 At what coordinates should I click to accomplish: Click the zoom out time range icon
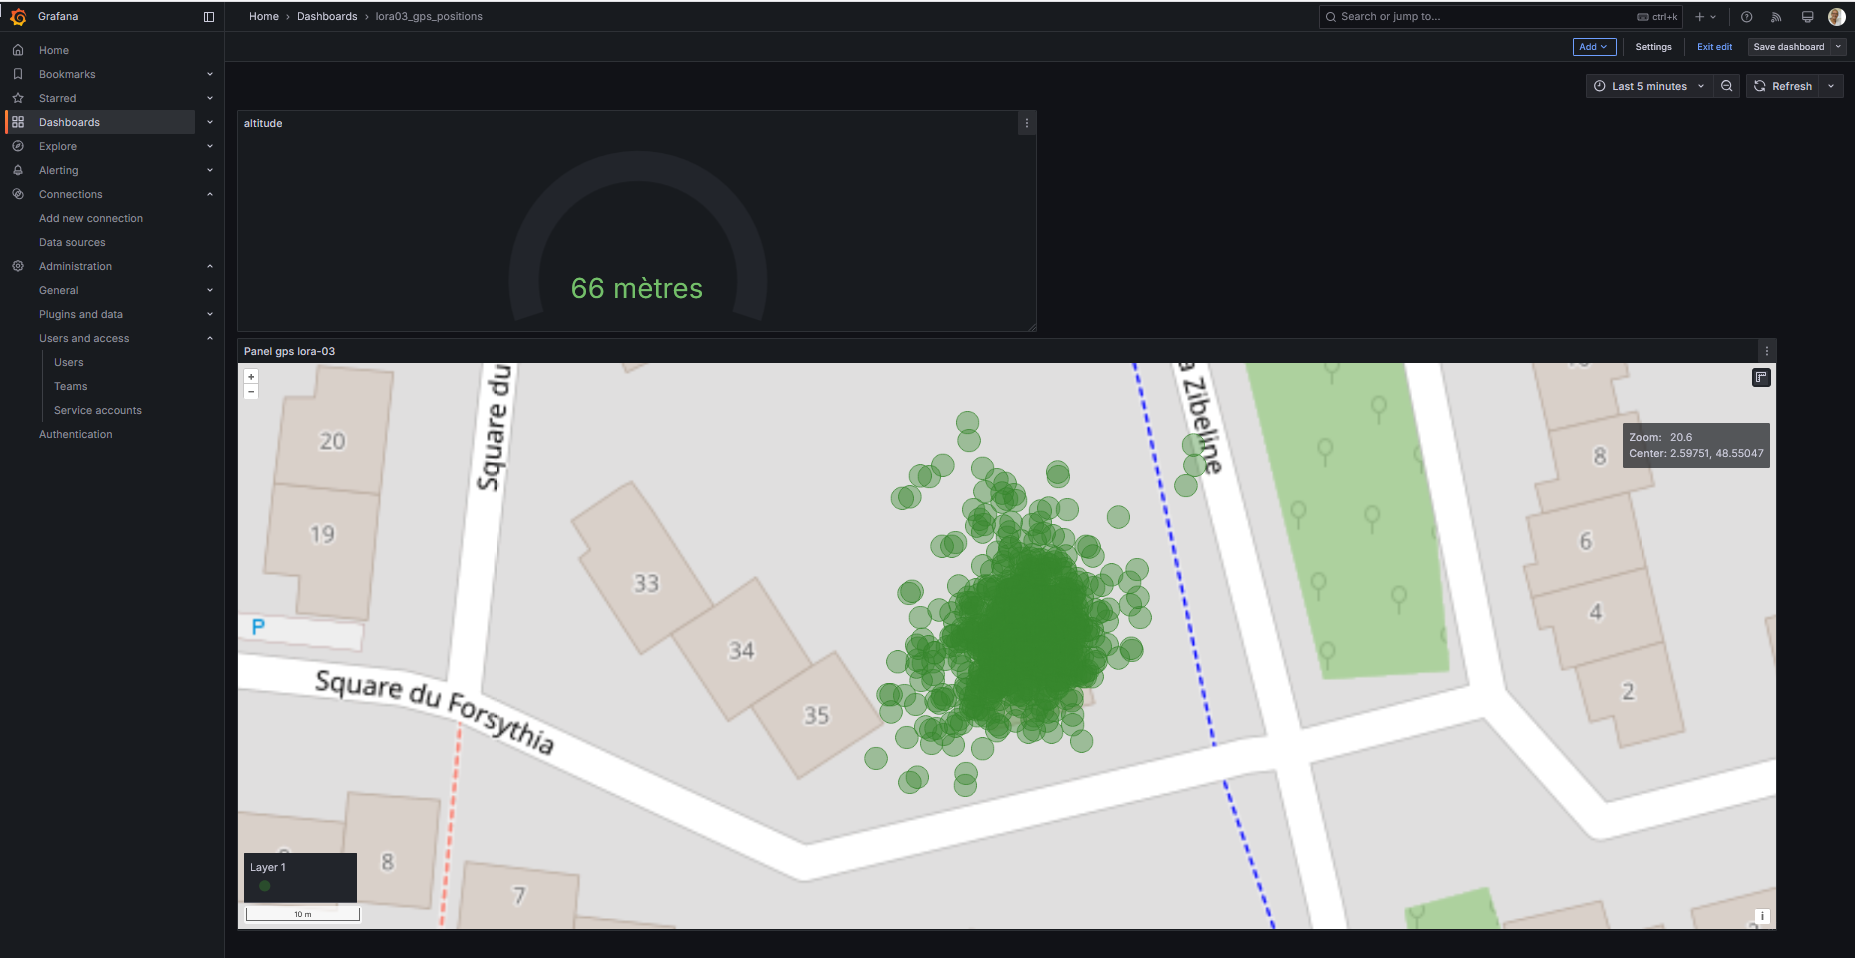1727,86
